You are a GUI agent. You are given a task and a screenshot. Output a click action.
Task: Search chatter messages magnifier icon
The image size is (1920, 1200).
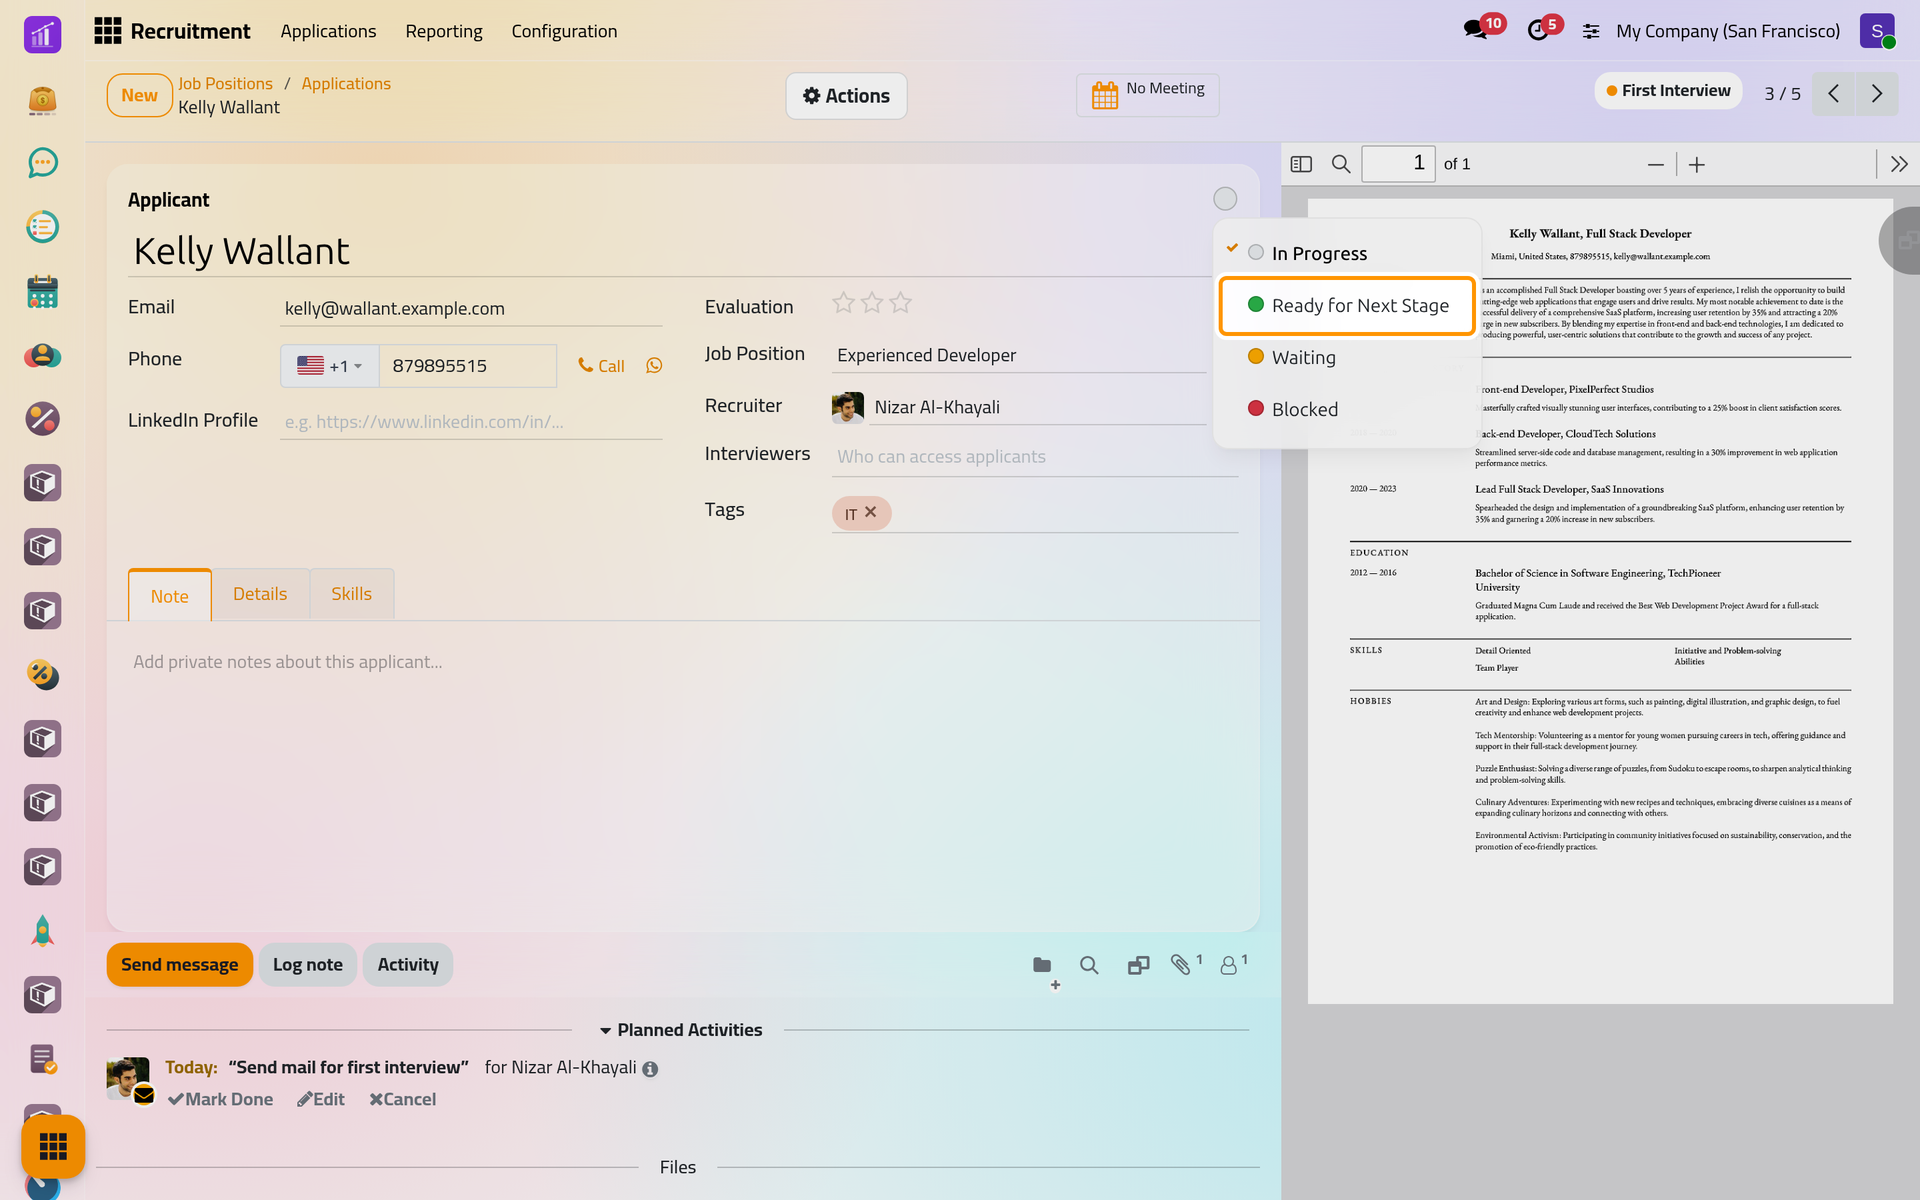(x=1089, y=965)
